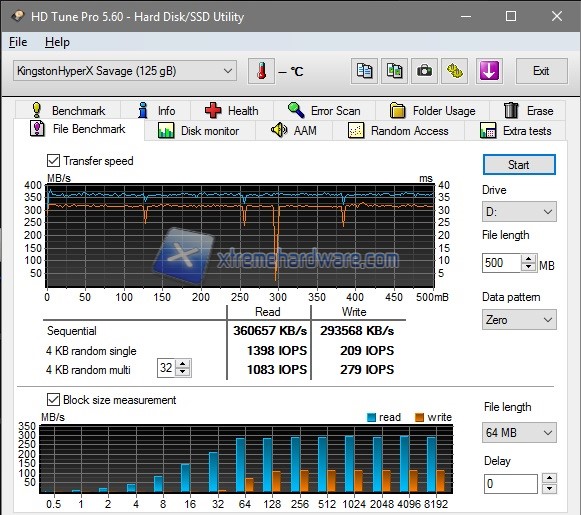Viewport: 581px width, 515px height.
Task: Click the Delay 0 input field
Action: [511, 484]
